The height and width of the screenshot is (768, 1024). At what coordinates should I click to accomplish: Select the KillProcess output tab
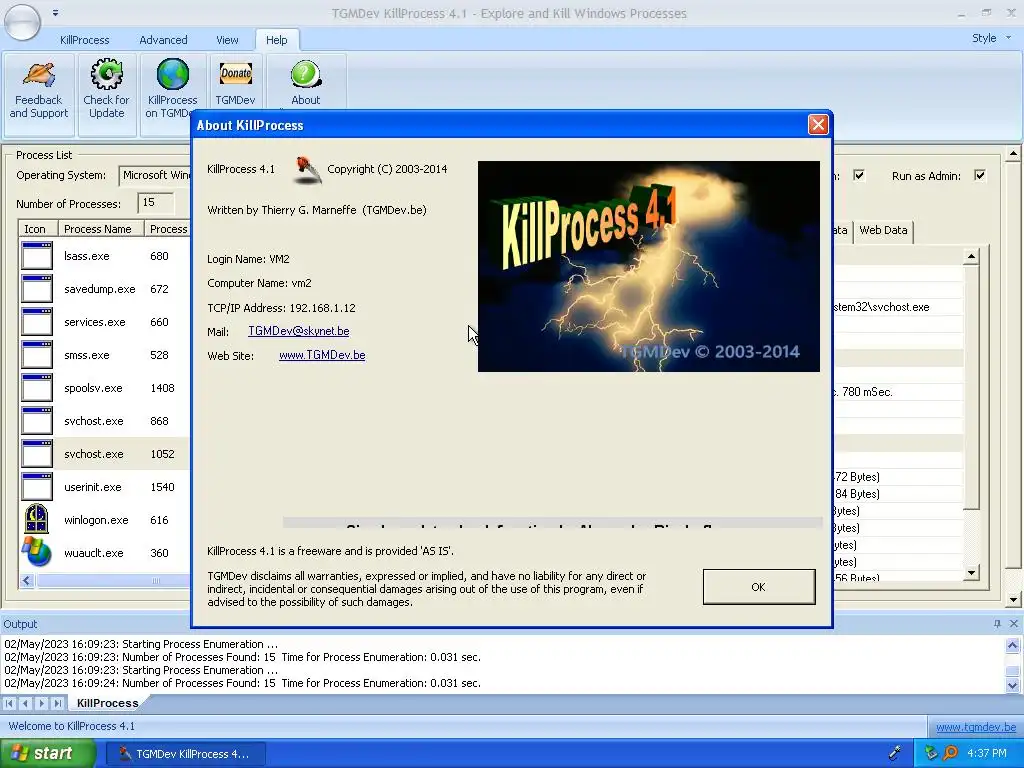click(107, 703)
